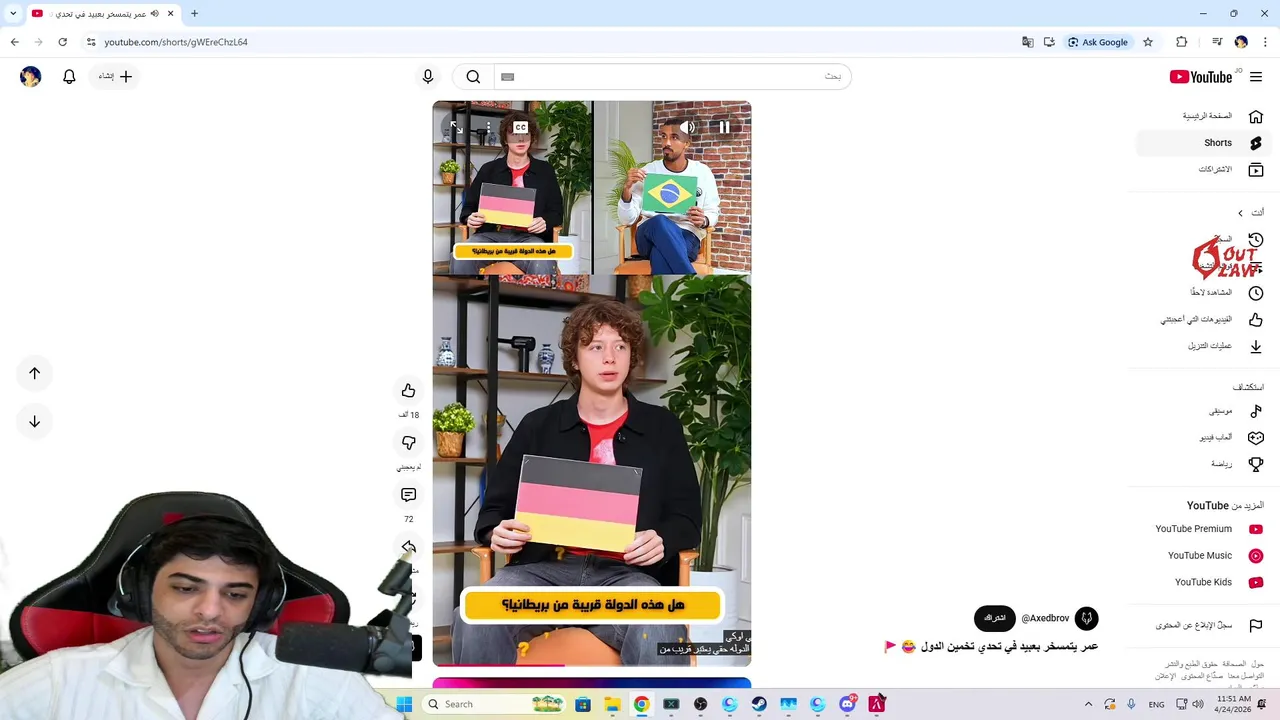Open Chrome profile avatar
Viewport: 1280px width, 720px height.
pos(1241,42)
